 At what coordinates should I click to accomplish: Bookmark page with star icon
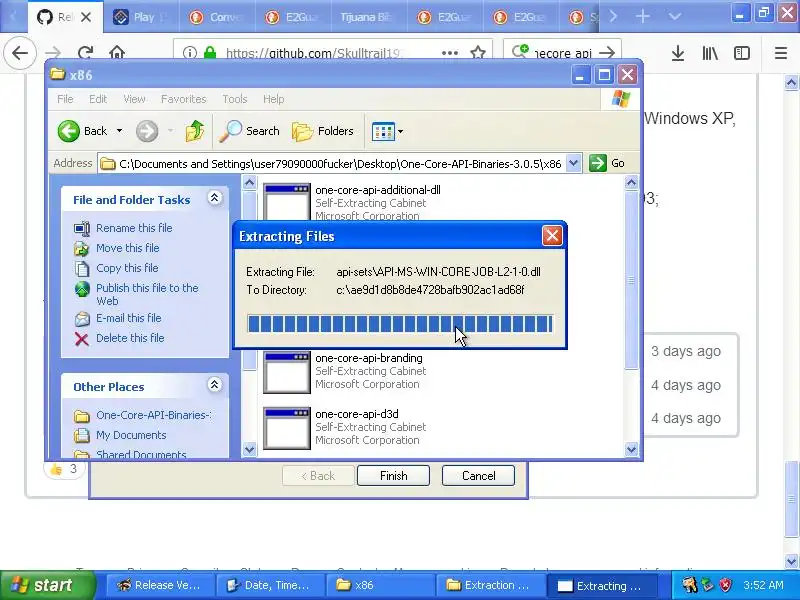pos(478,53)
